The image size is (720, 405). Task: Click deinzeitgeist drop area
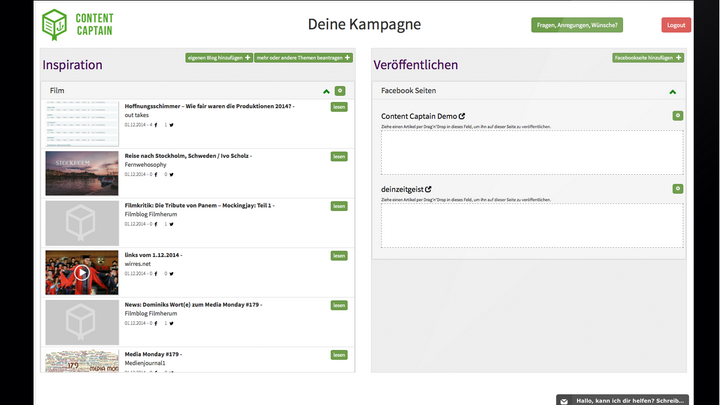tap(532, 225)
